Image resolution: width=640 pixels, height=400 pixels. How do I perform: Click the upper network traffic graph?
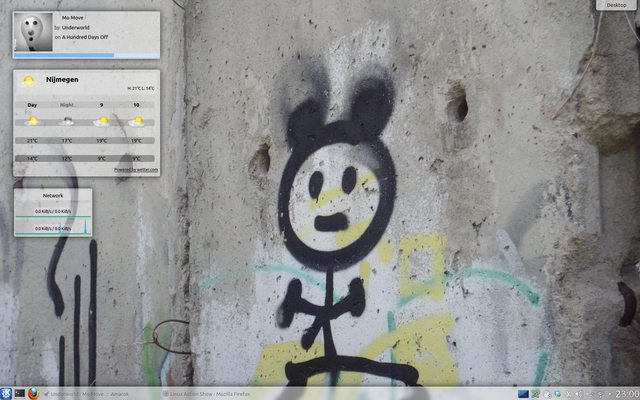[53, 210]
